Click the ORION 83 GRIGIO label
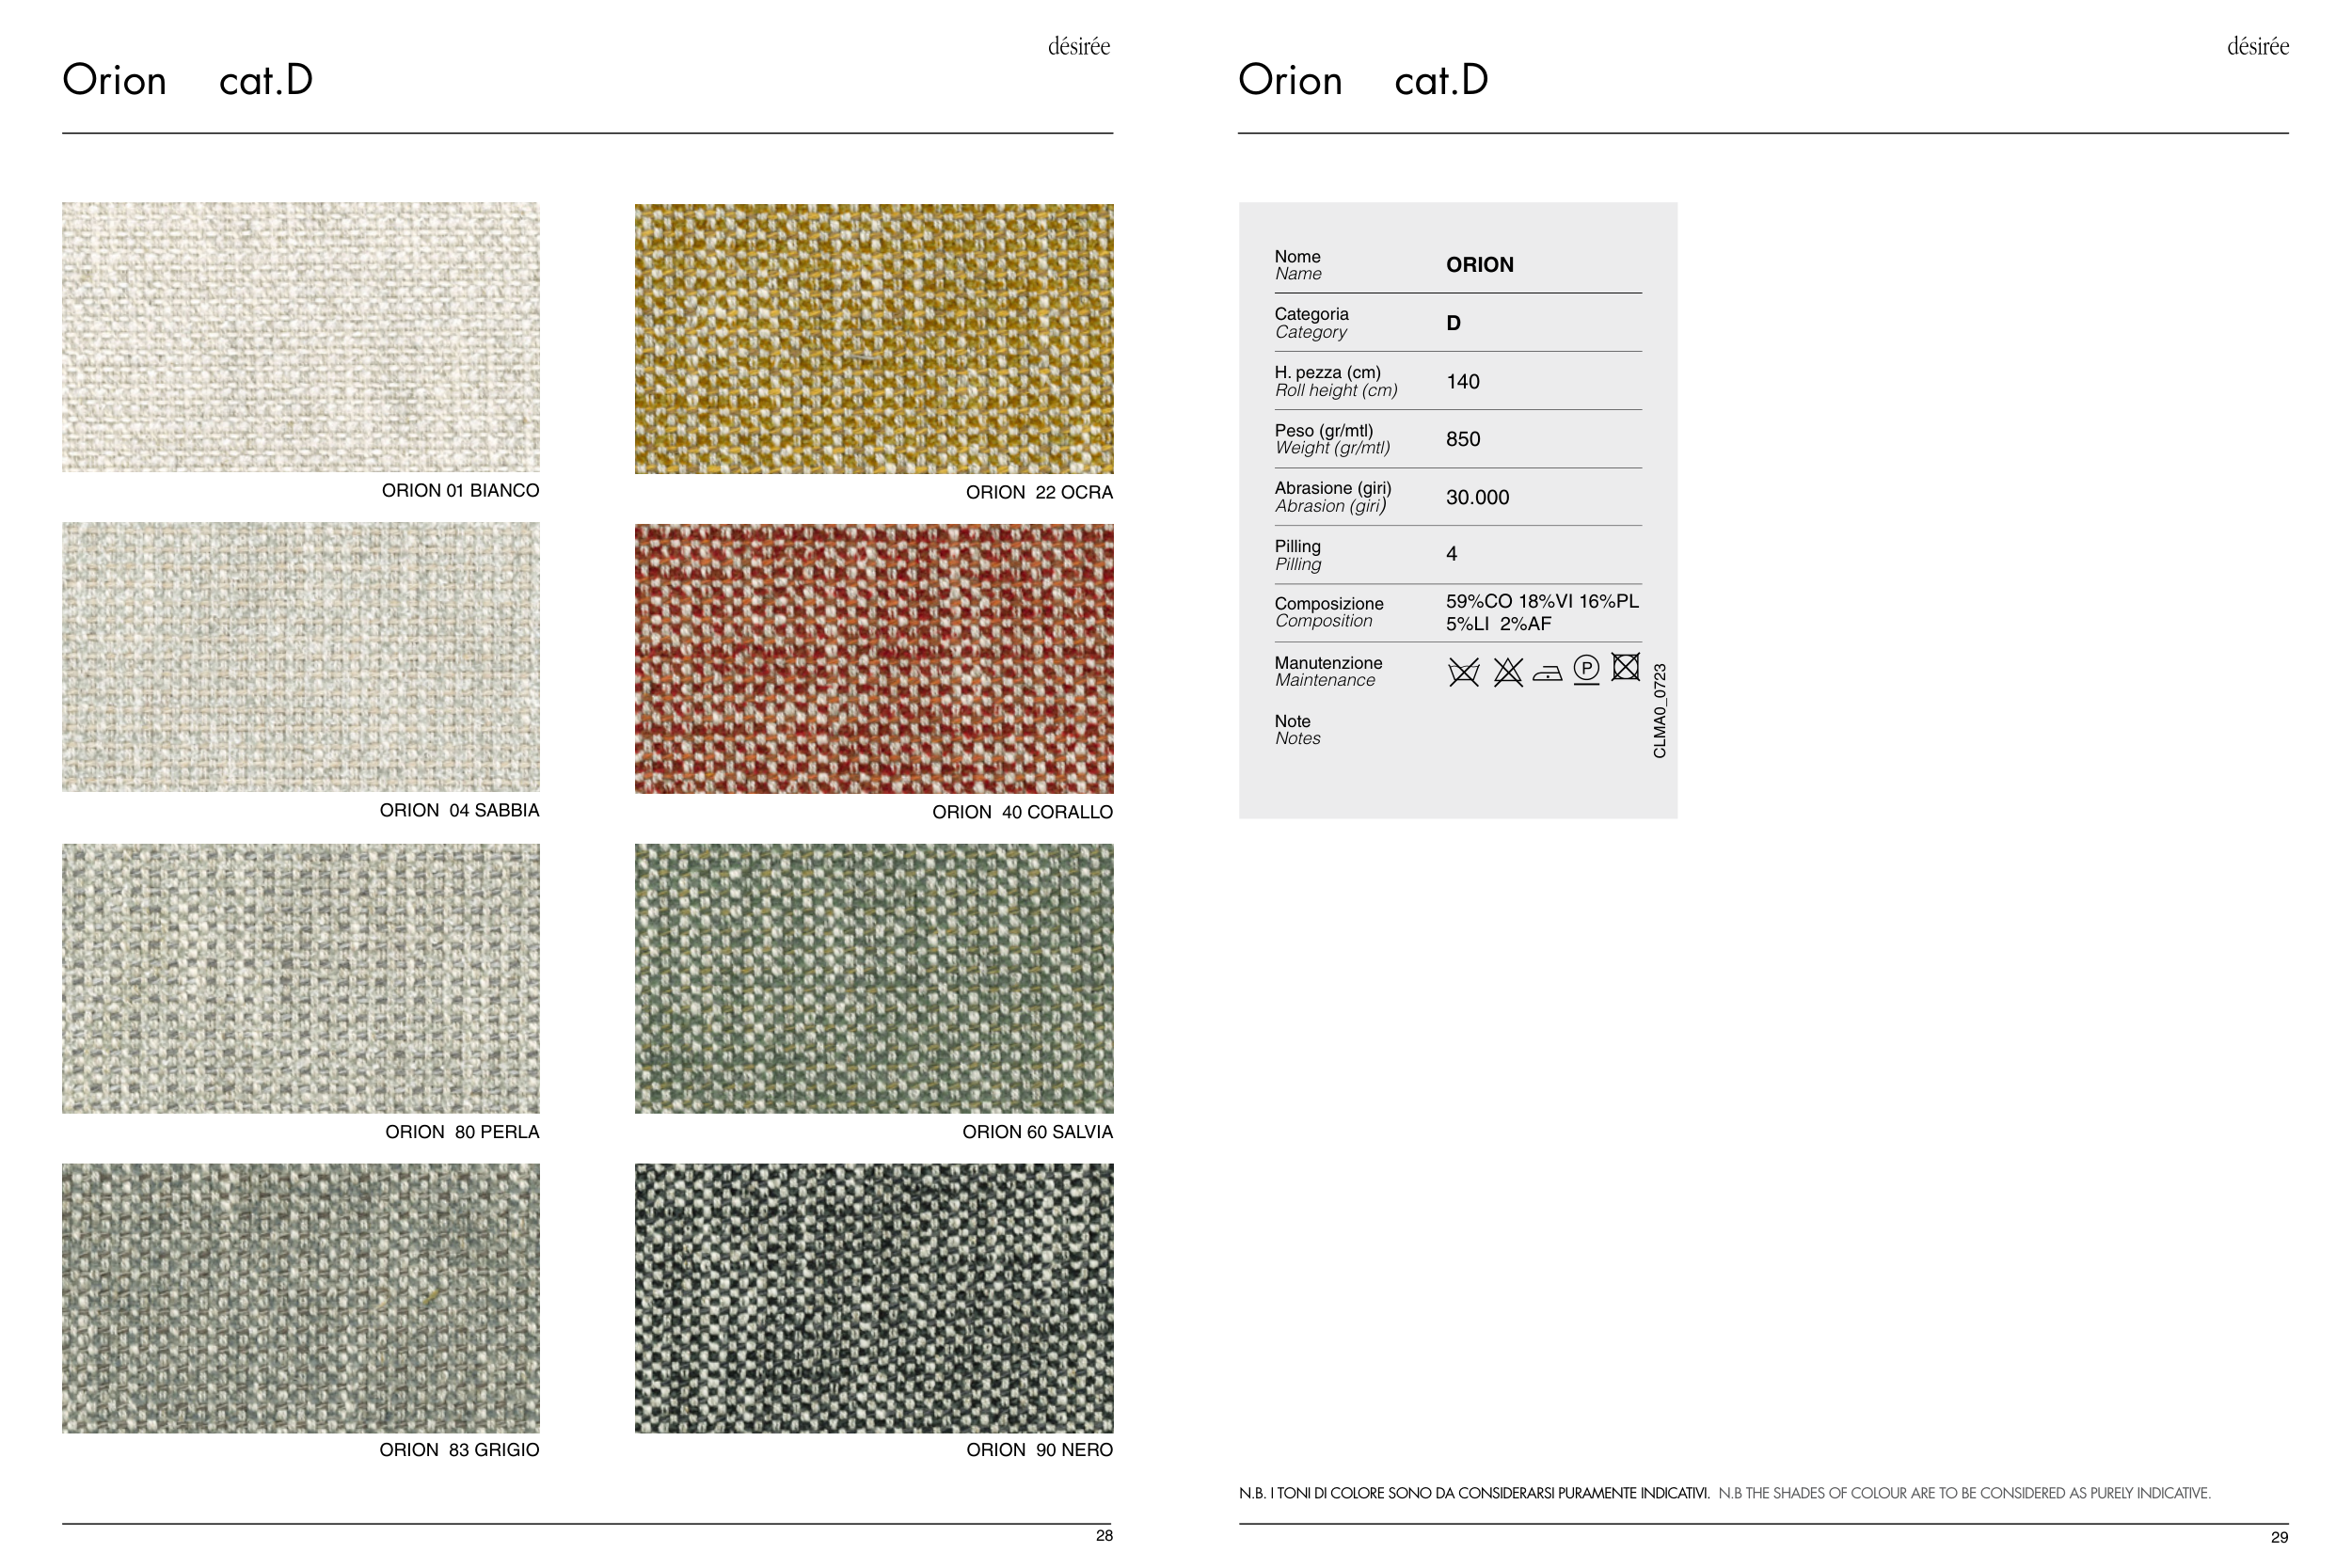2352x1568 pixels. click(x=459, y=1450)
